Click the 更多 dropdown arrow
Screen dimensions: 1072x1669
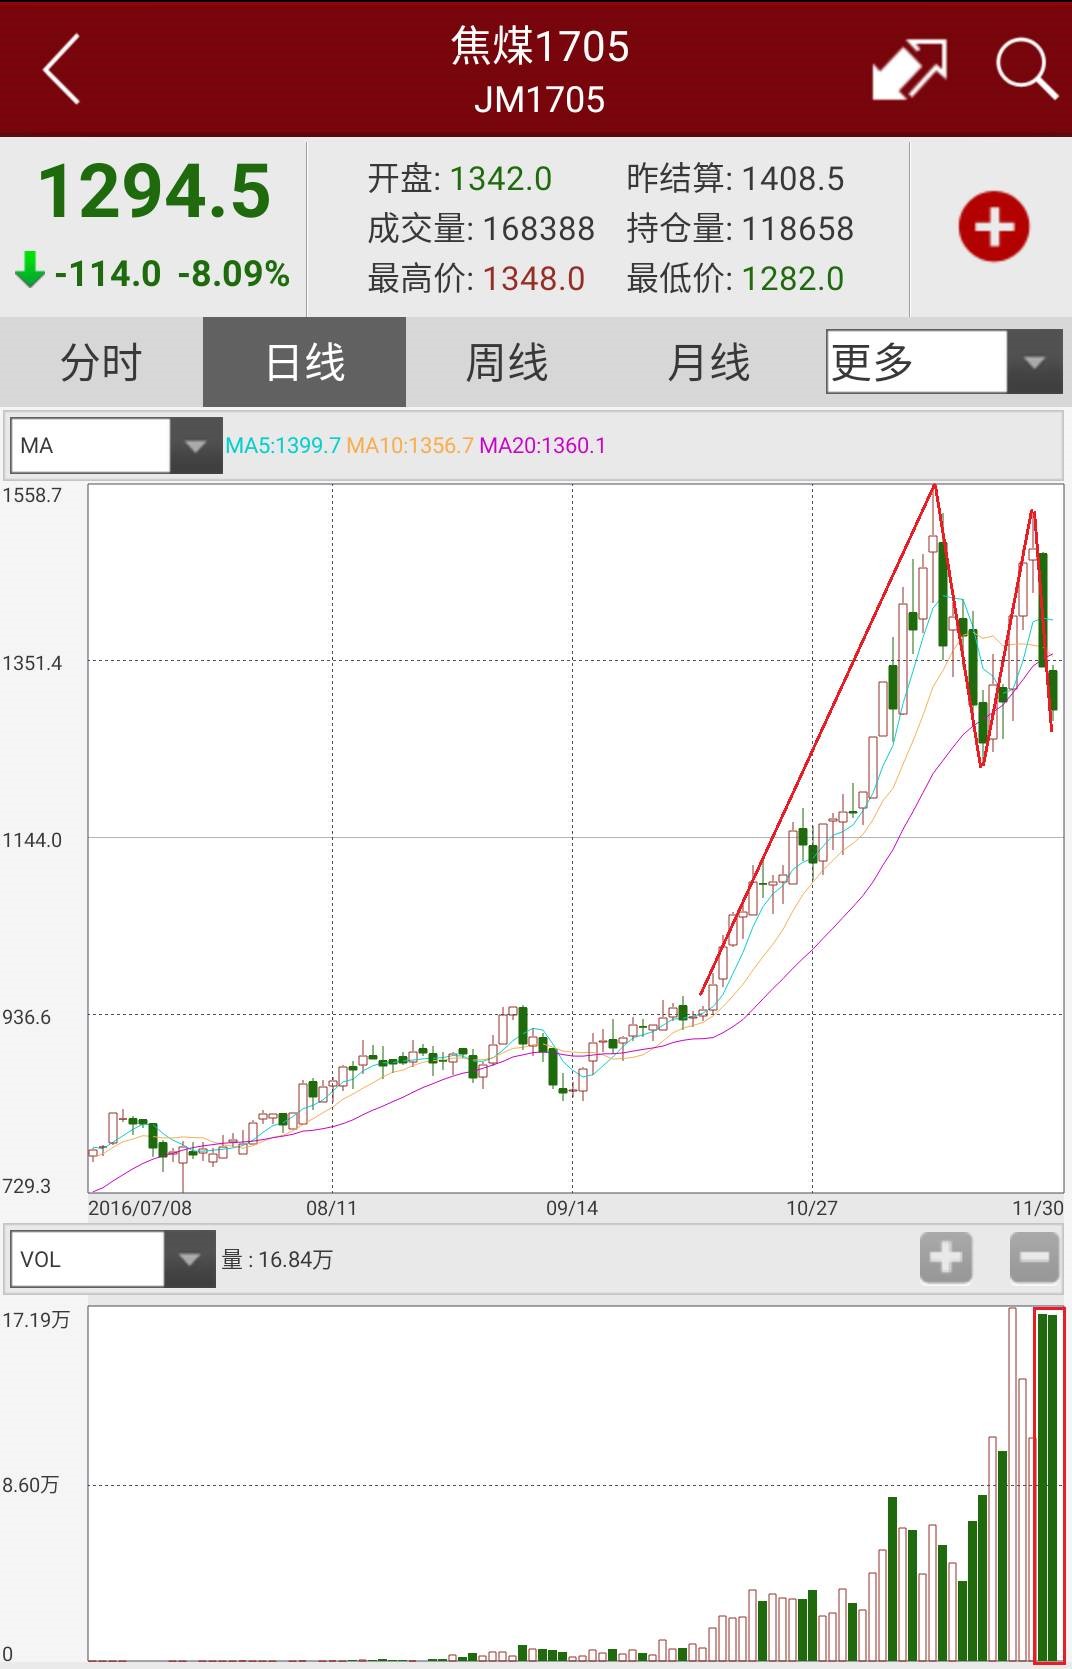[1035, 362]
